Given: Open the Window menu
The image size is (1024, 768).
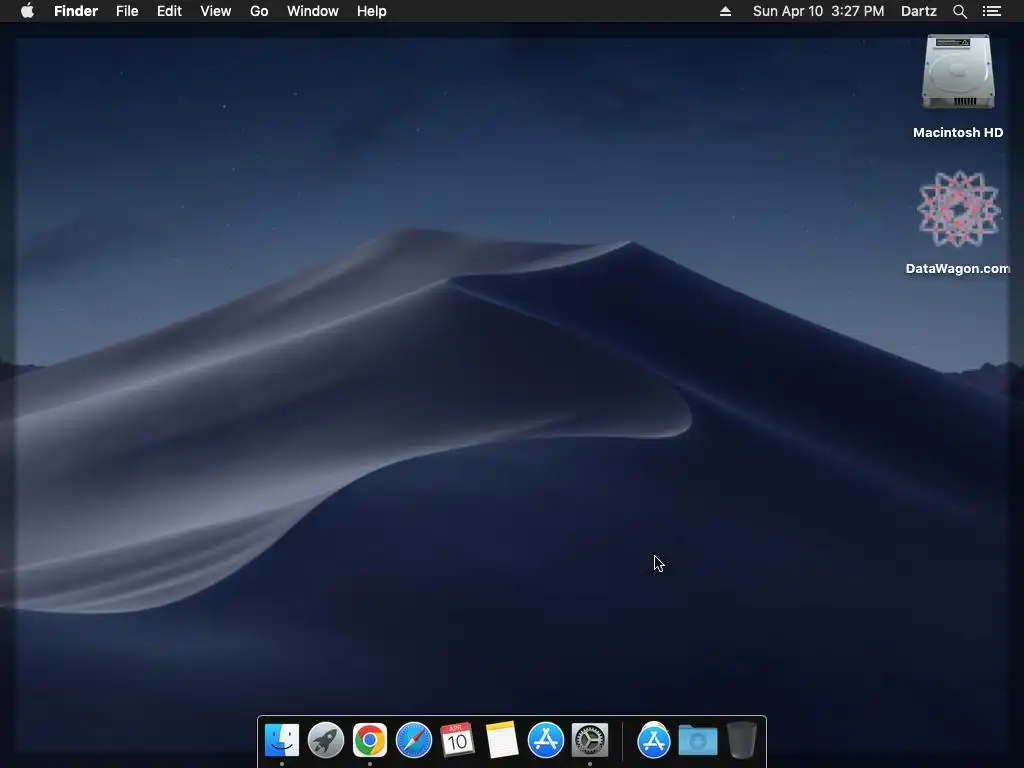Looking at the screenshot, I should coord(313,11).
